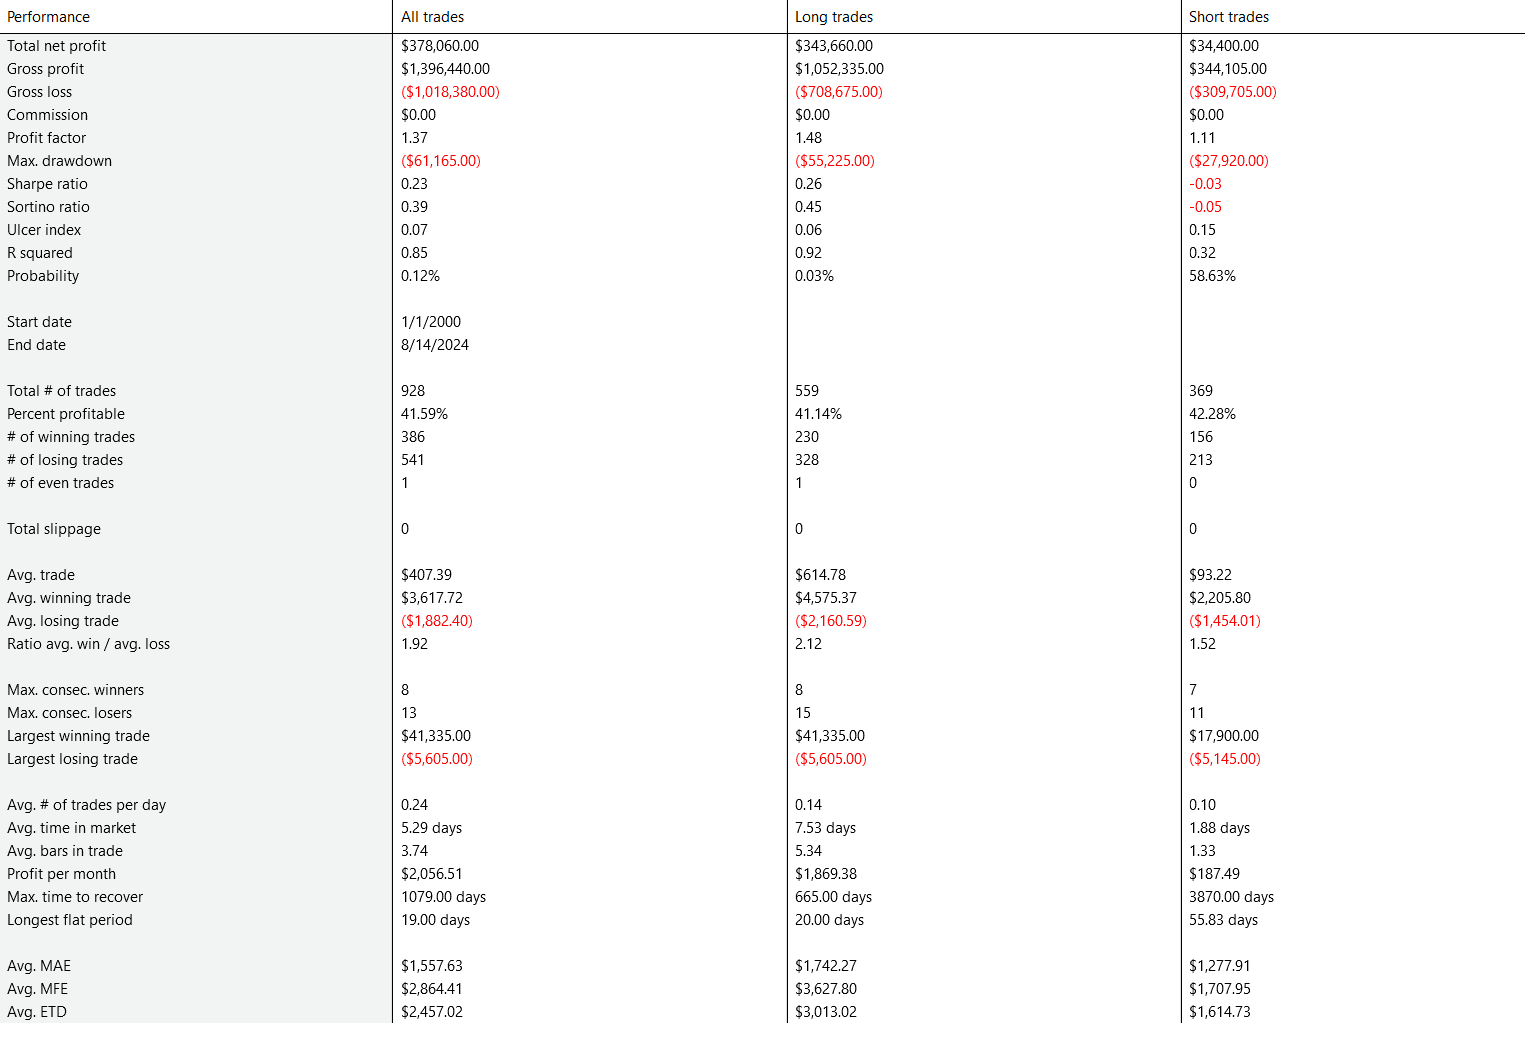This screenshot has height=1045, width=1525.
Task: Click the Sharpe ratio row label
Action: pyautogui.click(x=47, y=184)
